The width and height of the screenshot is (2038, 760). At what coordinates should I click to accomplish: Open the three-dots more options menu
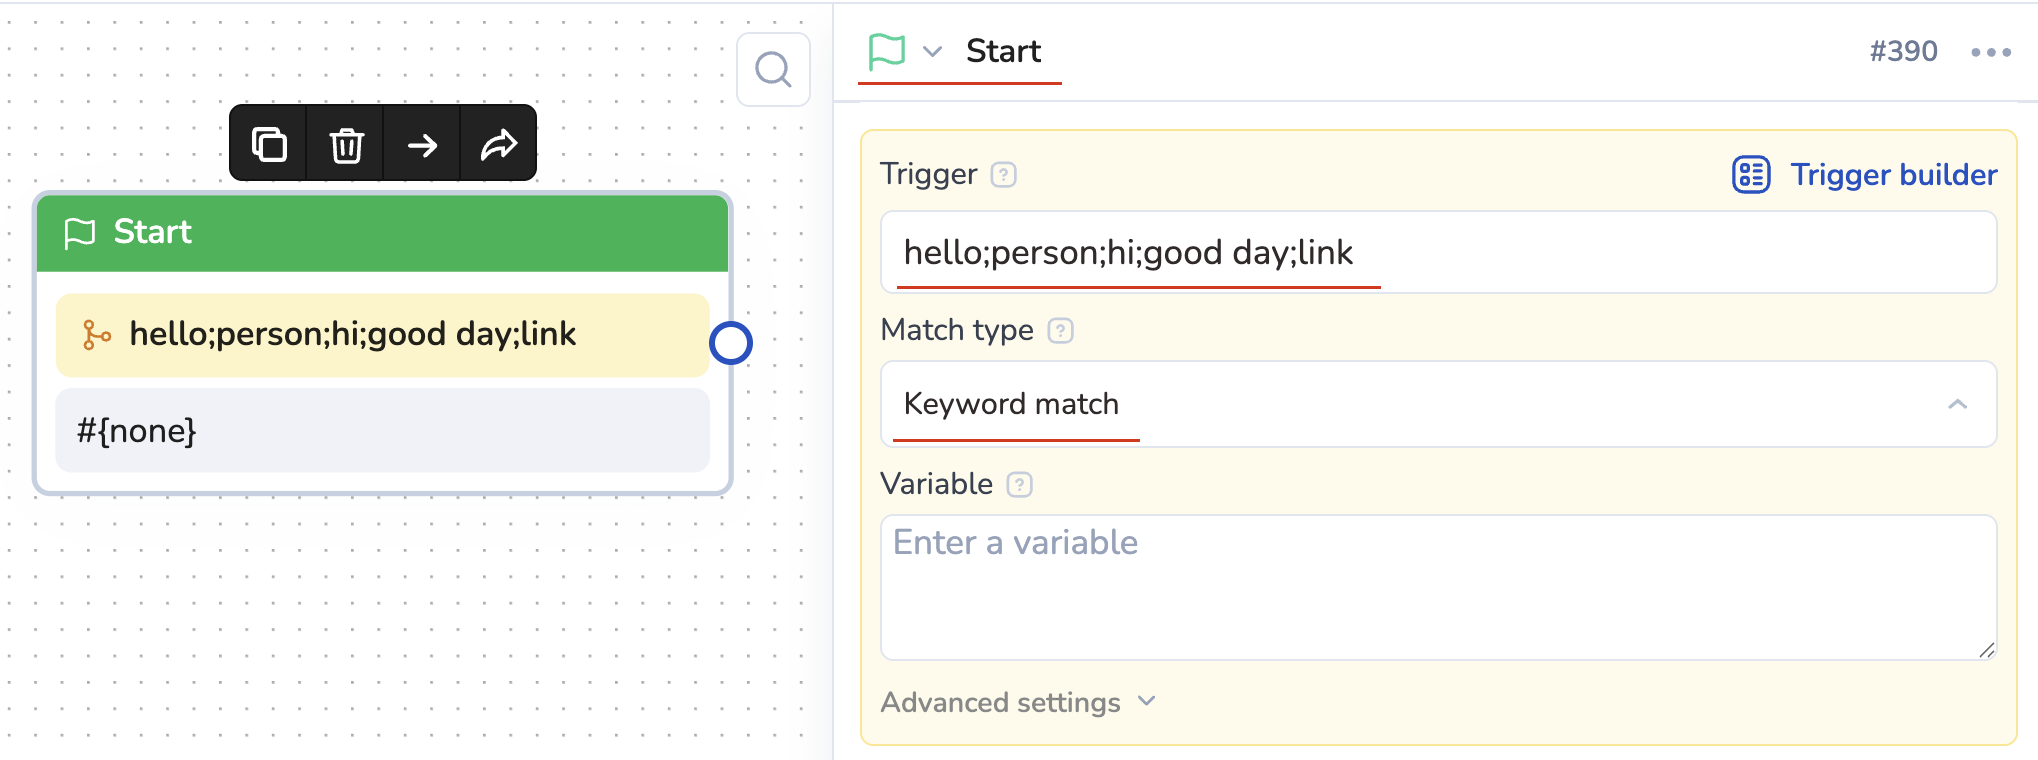click(x=1990, y=52)
